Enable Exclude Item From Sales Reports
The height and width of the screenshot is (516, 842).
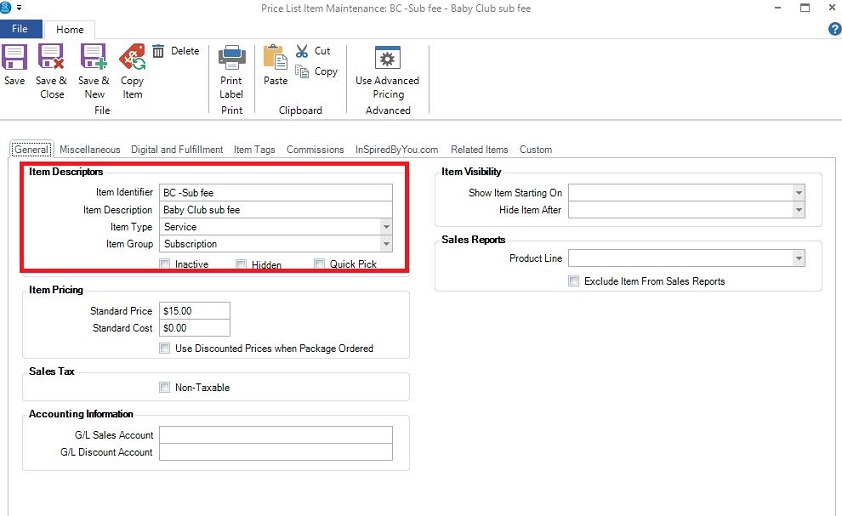pyautogui.click(x=574, y=282)
